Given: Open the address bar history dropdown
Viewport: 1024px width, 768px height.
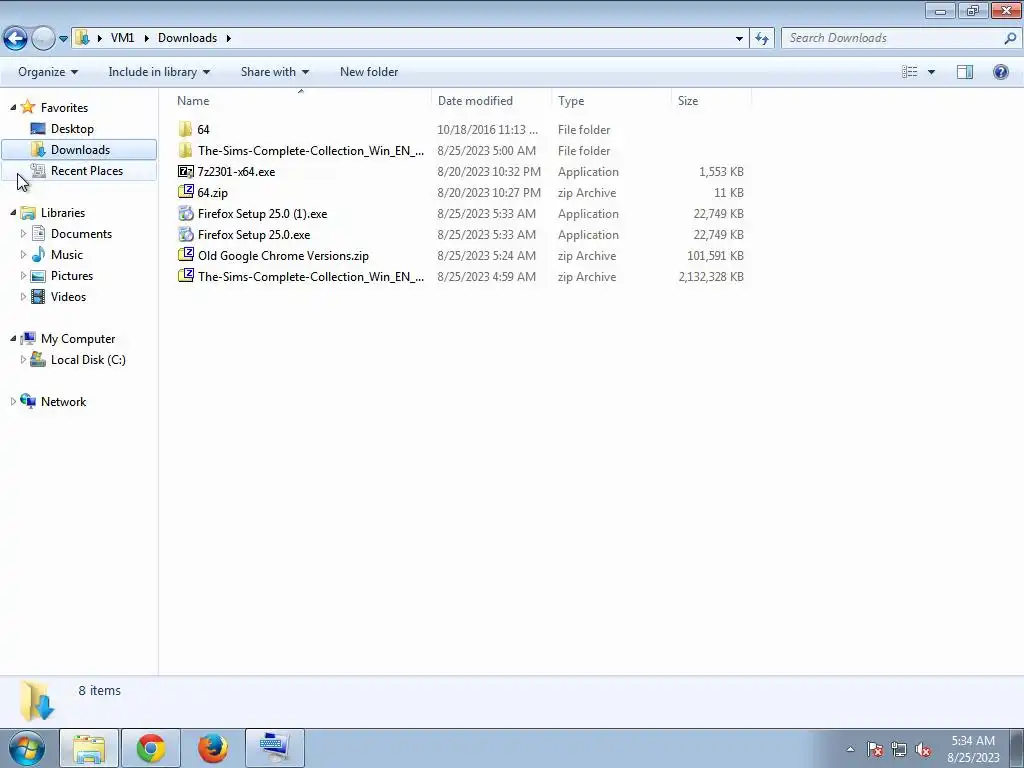Looking at the screenshot, I should click(x=739, y=38).
